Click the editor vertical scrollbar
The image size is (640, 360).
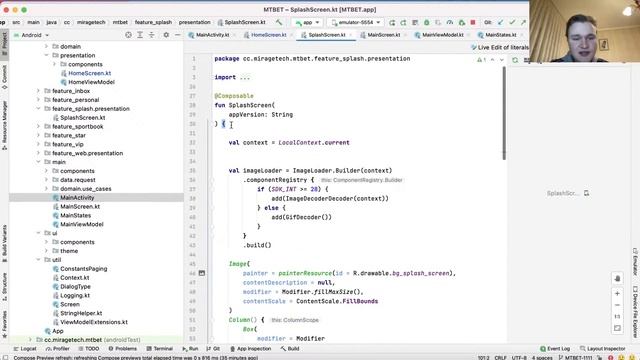pyautogui.click(x=504, y=113)
